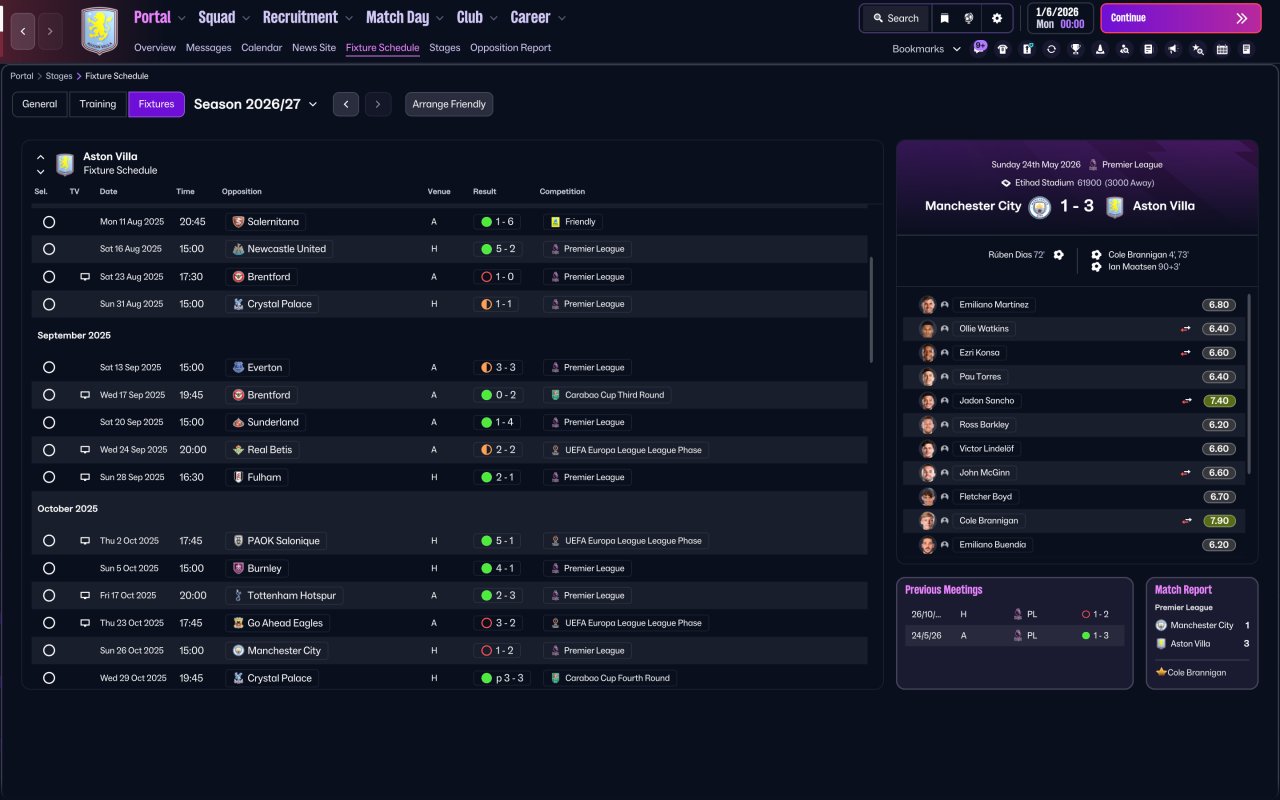Click the Arrange Friendly button
The height and width of the screenshot is (800, 1280).
(x=449, y=104)
